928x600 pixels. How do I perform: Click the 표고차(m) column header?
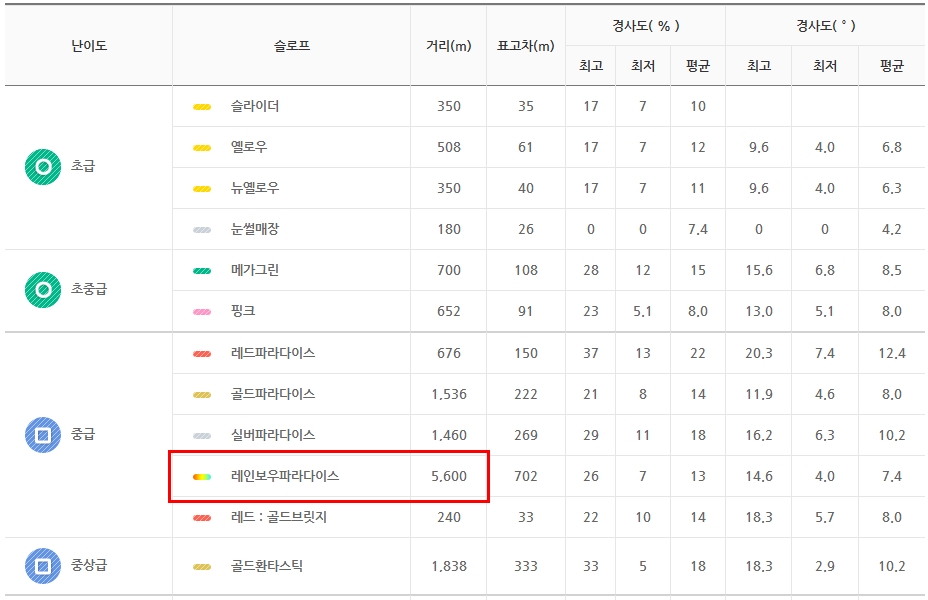point(525,46)
